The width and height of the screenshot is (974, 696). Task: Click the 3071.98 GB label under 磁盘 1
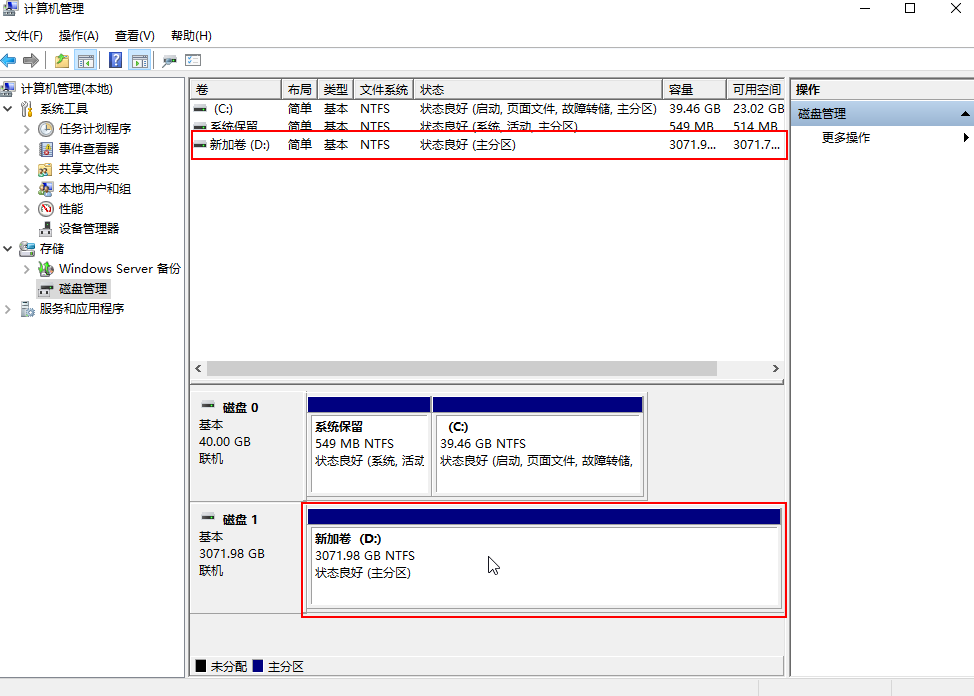click(232, 553)
